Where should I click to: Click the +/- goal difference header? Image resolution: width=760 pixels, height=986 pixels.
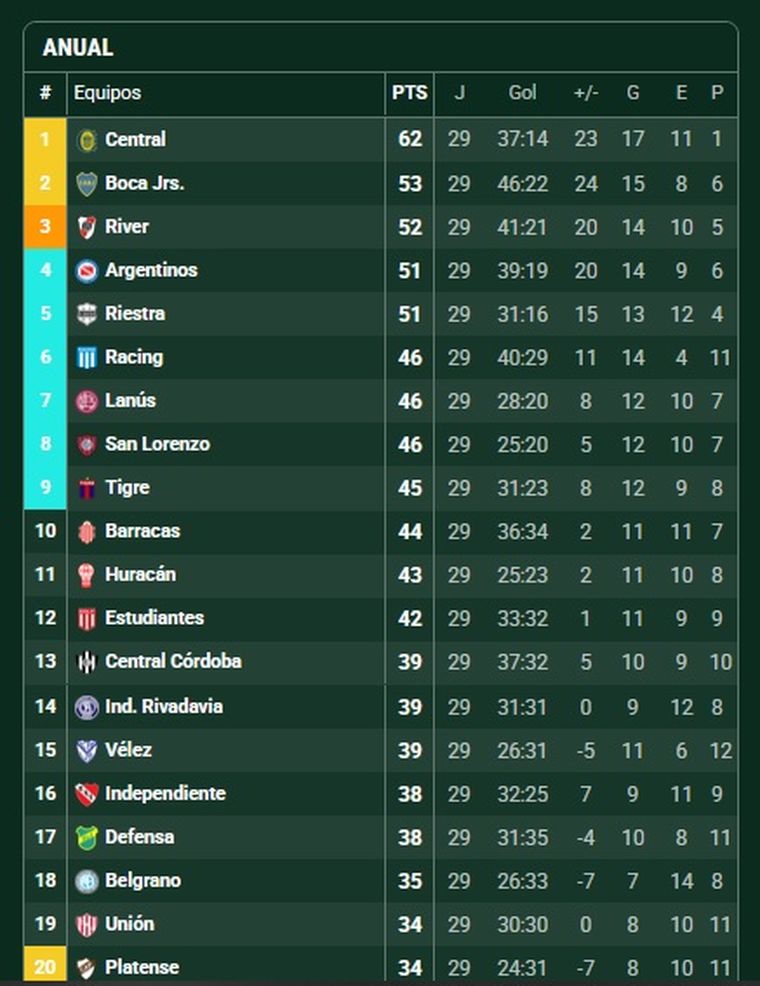[x=586, y=93]
